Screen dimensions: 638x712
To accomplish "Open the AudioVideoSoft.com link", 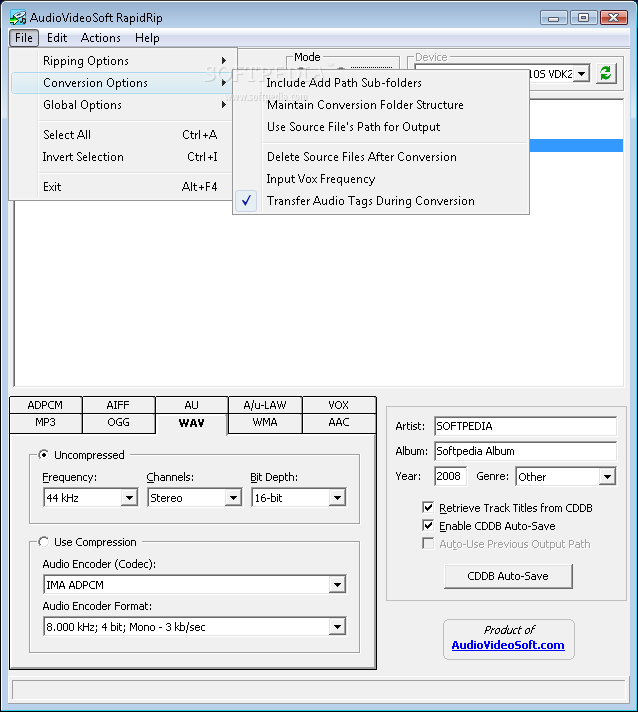I will [x=508, y=645].
